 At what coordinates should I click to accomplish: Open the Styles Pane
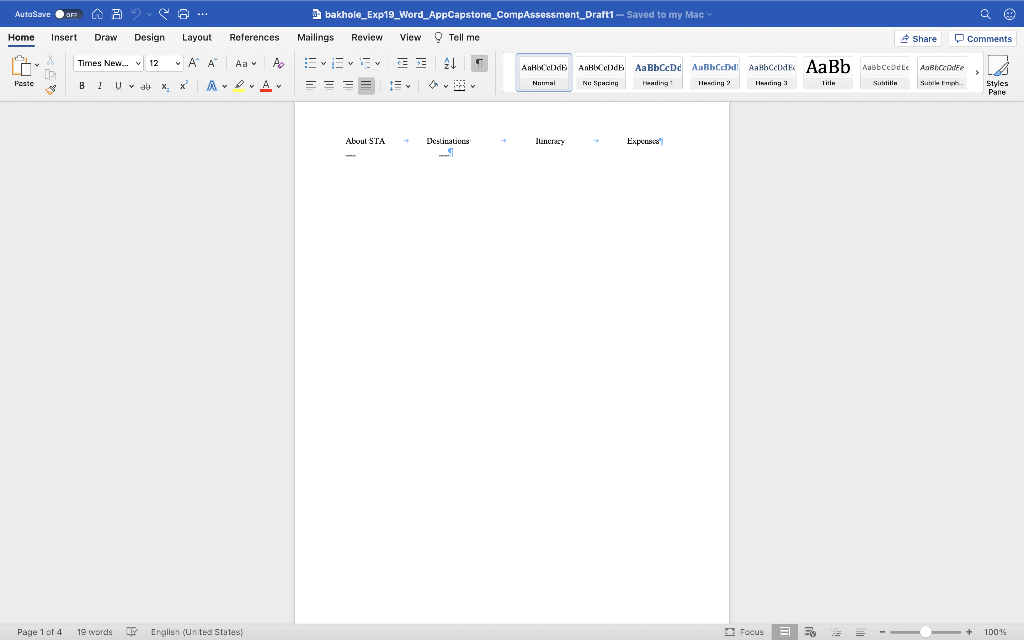click(x=996, y=74)
